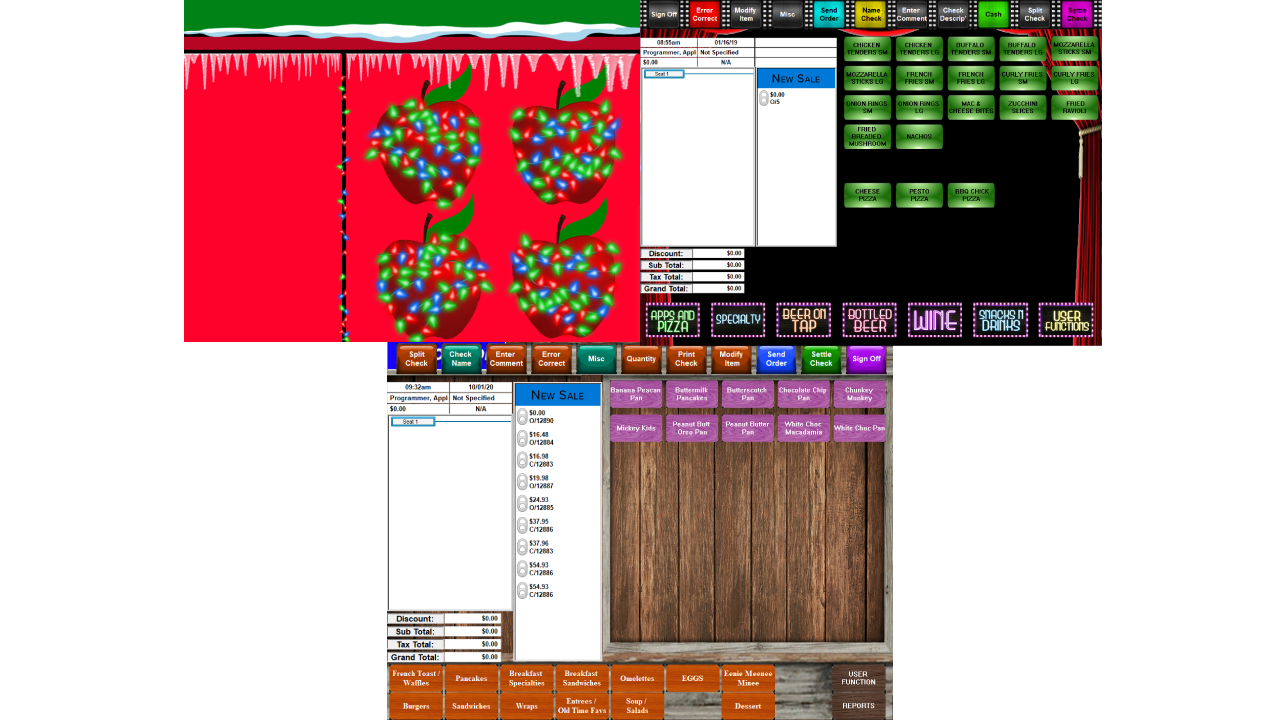Open the Reports button
1280x720 pixels.
[x=858, y=706]
